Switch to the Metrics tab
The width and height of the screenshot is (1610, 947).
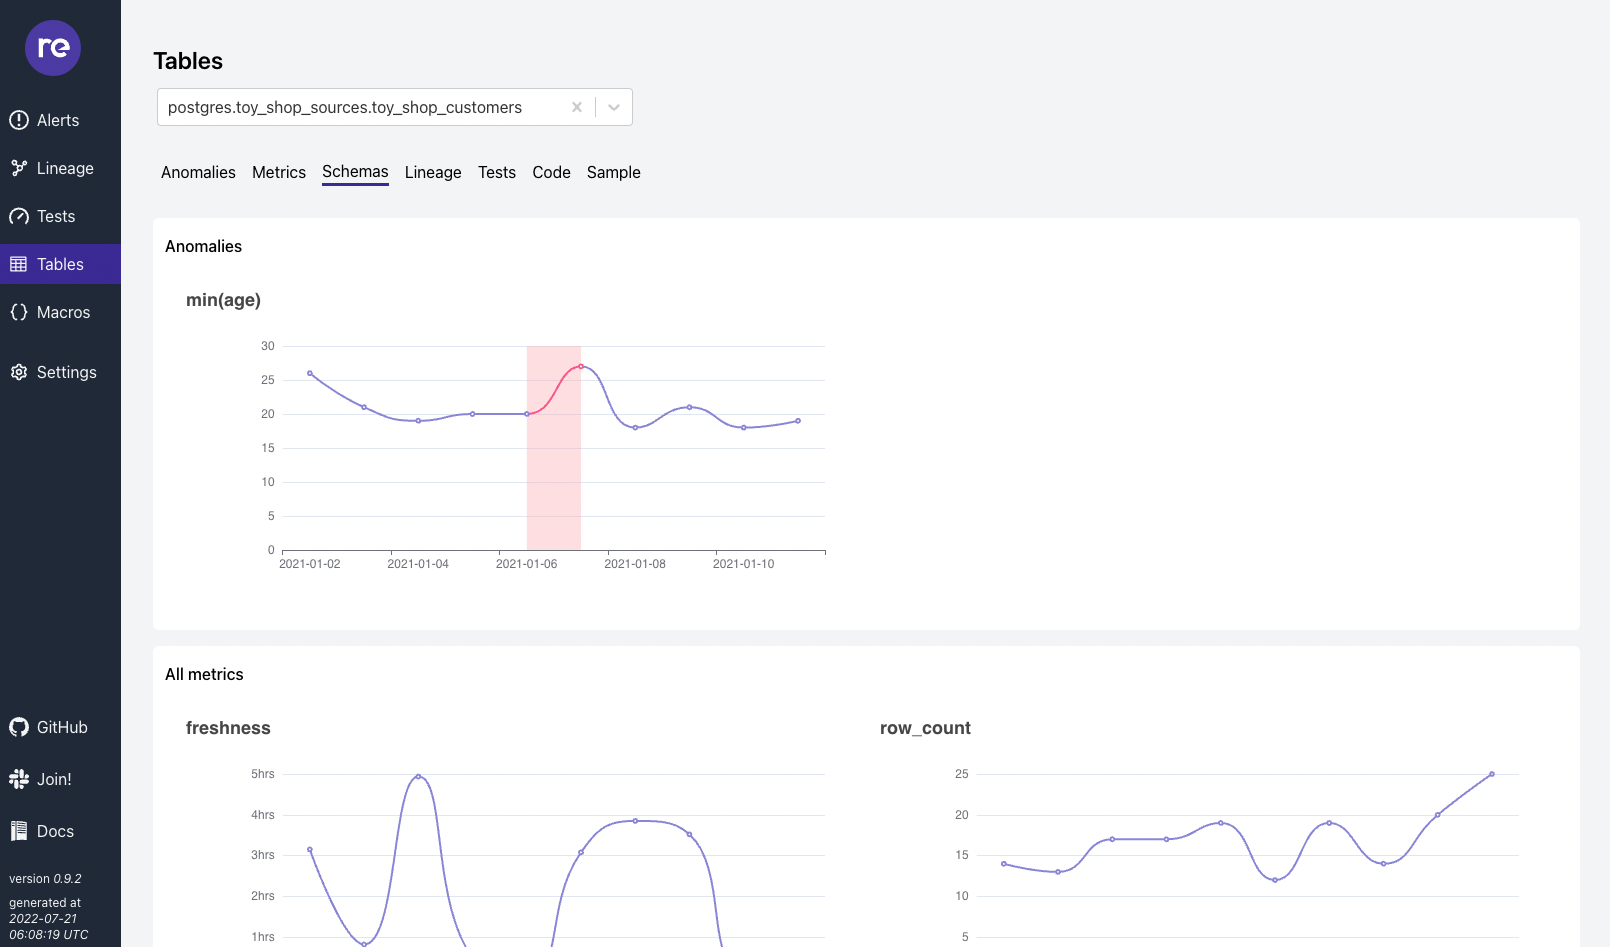coord(279,172)
